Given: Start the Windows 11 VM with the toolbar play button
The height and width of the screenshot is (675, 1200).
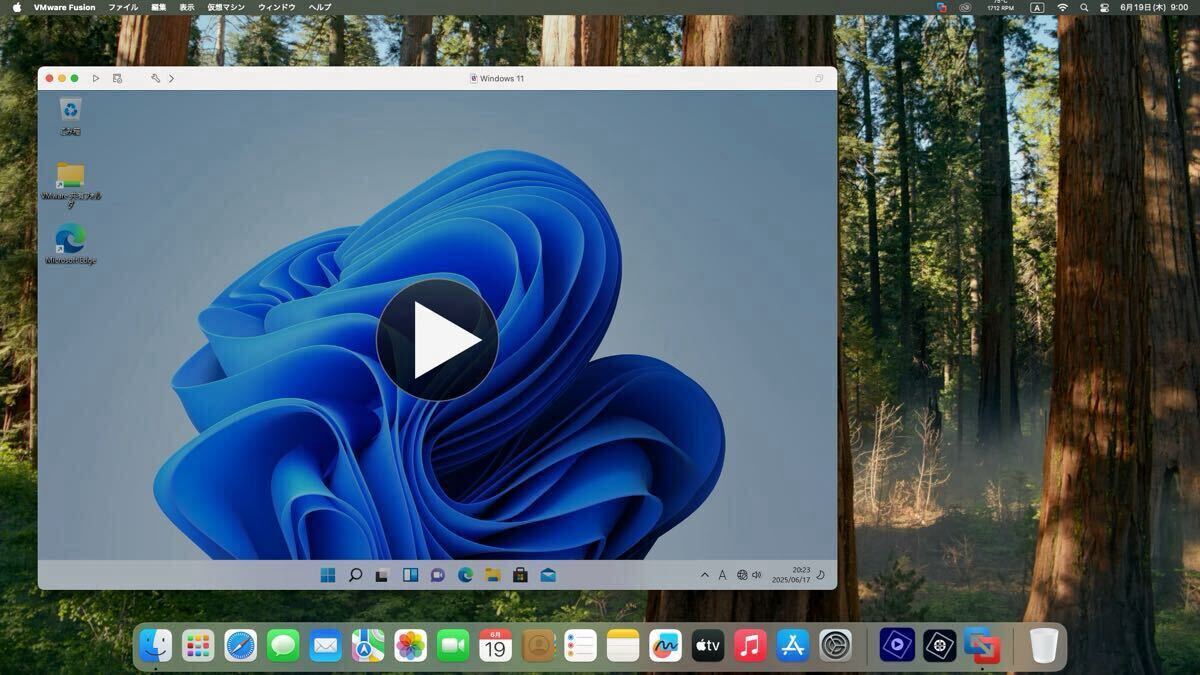Looking at the screenshot, I should pos(96,78).
